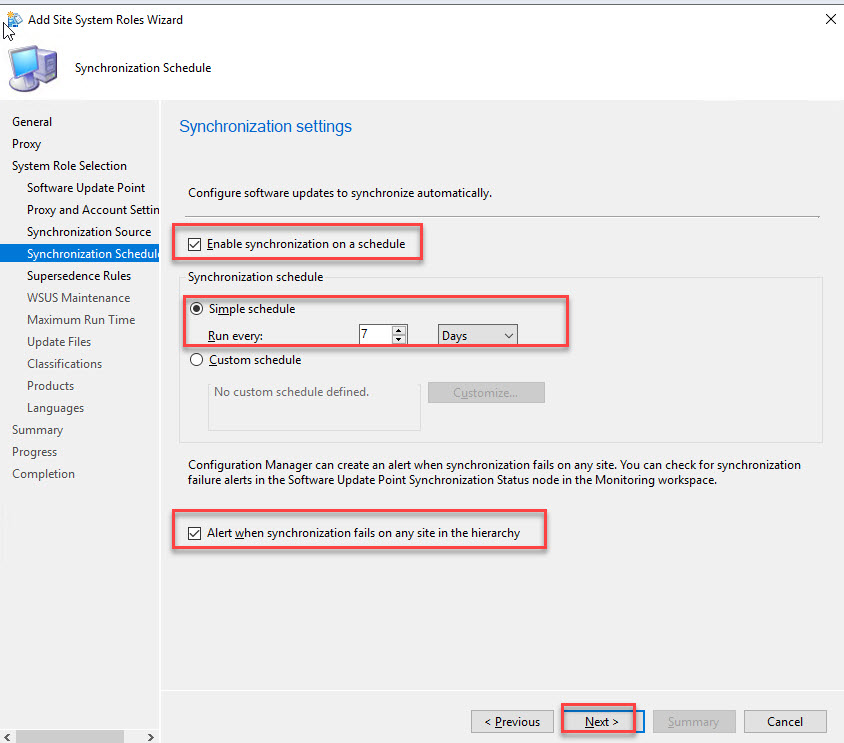
Task: Open the Days interval dropdown
Action: (478, 336)
